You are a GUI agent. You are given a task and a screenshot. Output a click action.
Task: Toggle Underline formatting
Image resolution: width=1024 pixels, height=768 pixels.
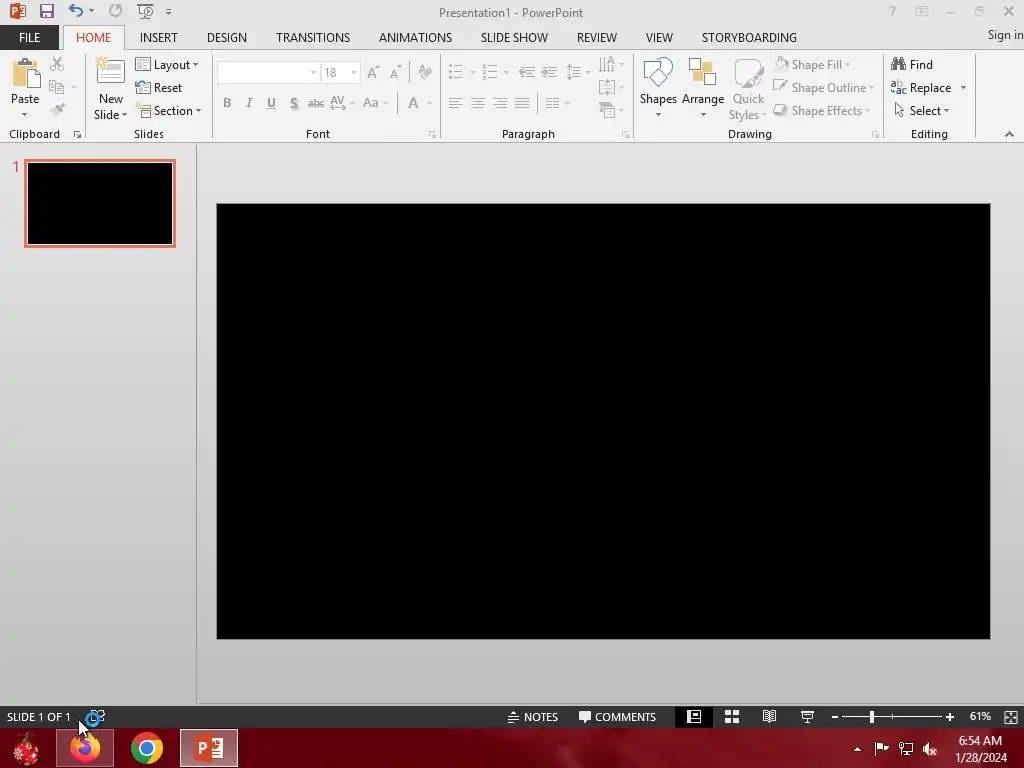pyautogui.click(x=271, y=103)
